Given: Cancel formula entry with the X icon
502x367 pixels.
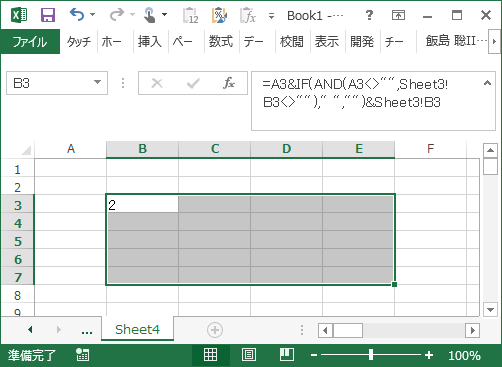Looking at the screenshot, I should pyautogui.click(x=157, y=83).
